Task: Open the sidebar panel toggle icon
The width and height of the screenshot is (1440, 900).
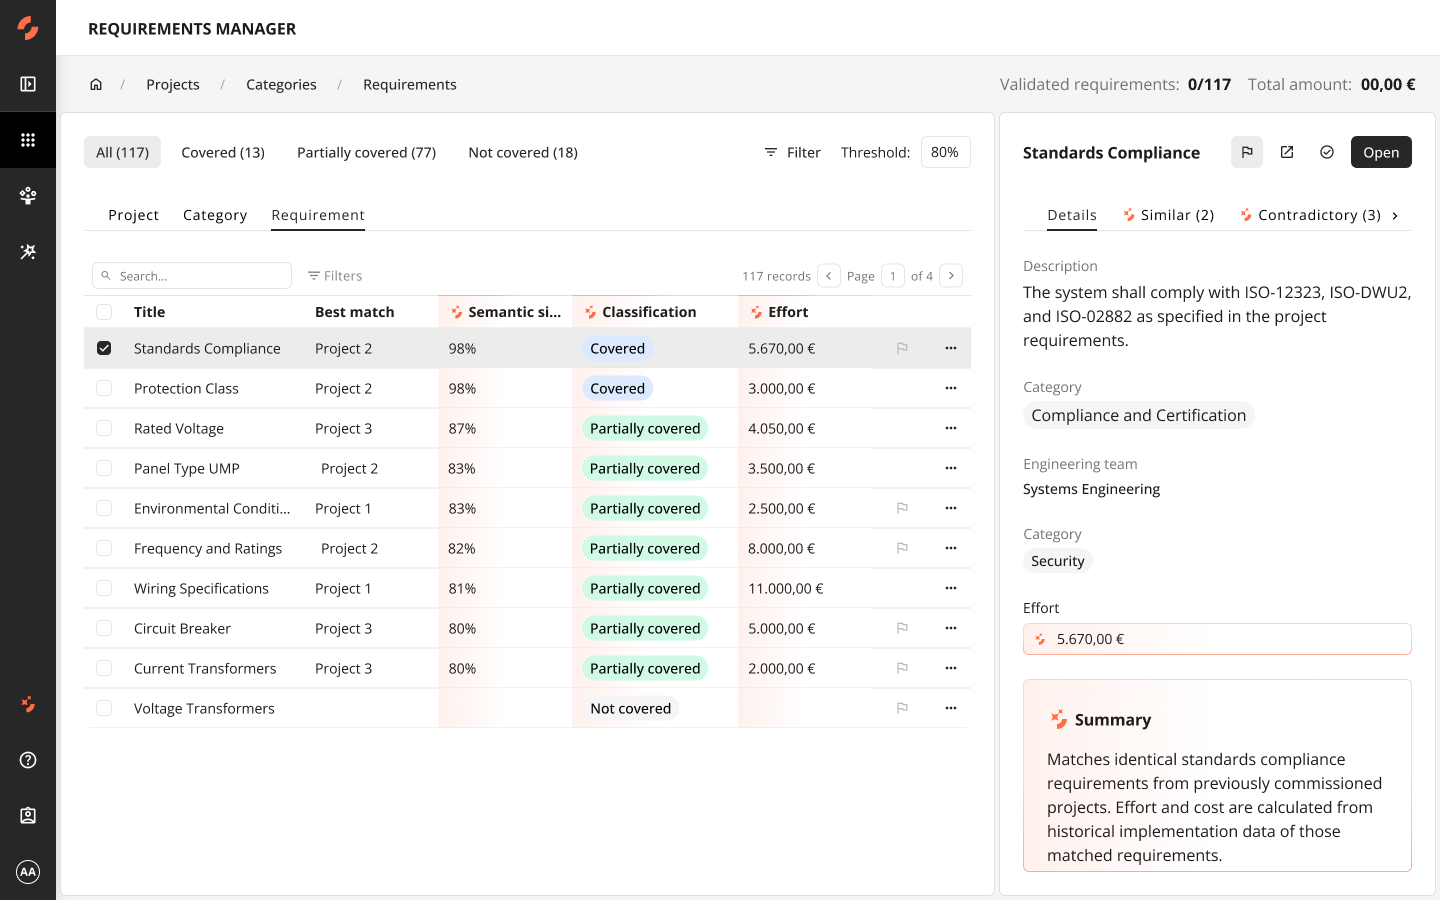Action: pyautogui.click(x=28, y=84)
